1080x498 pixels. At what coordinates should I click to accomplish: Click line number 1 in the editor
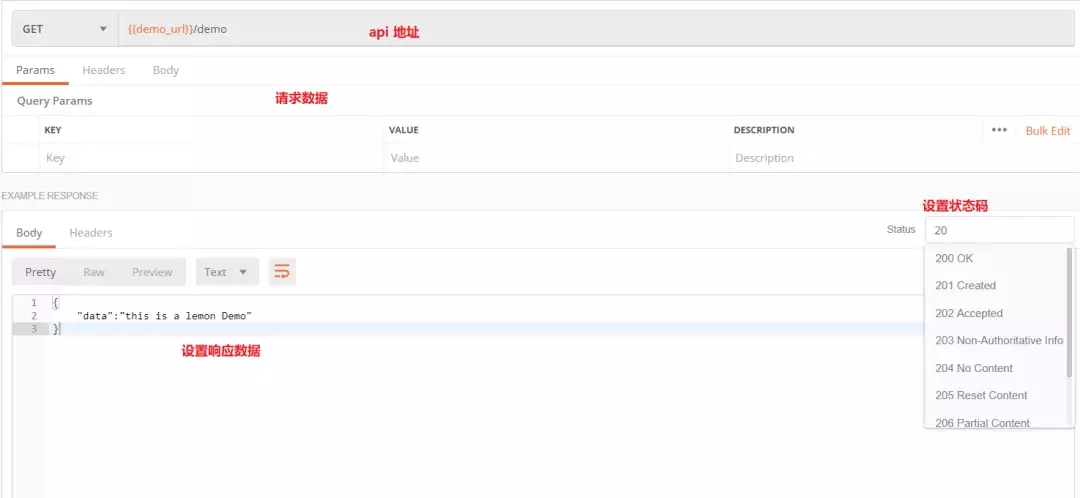coord(33,302)
